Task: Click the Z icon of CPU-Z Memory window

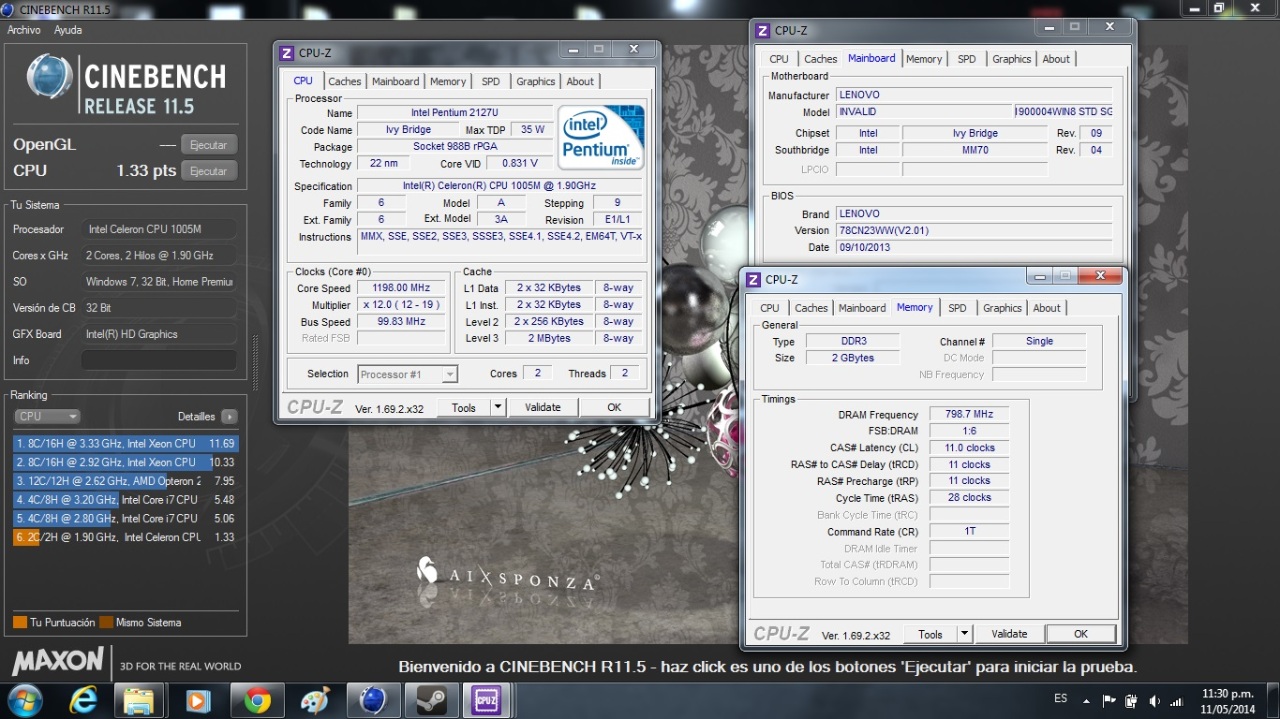Action: (x=754, y=280)
